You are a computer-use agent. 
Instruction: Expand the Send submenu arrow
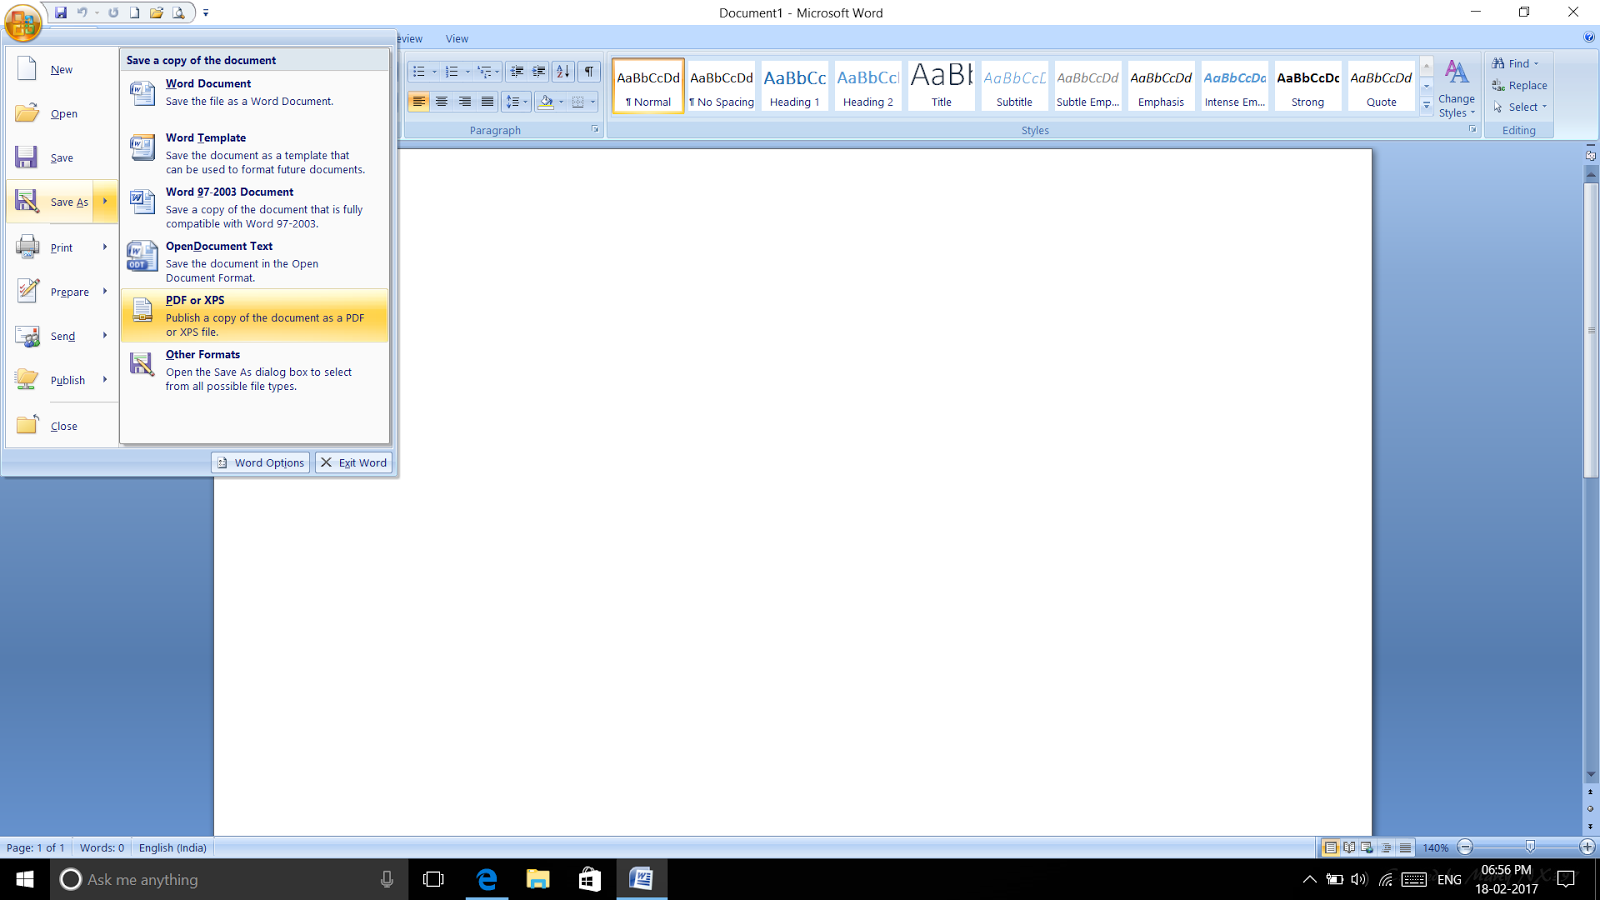[105, 336]
